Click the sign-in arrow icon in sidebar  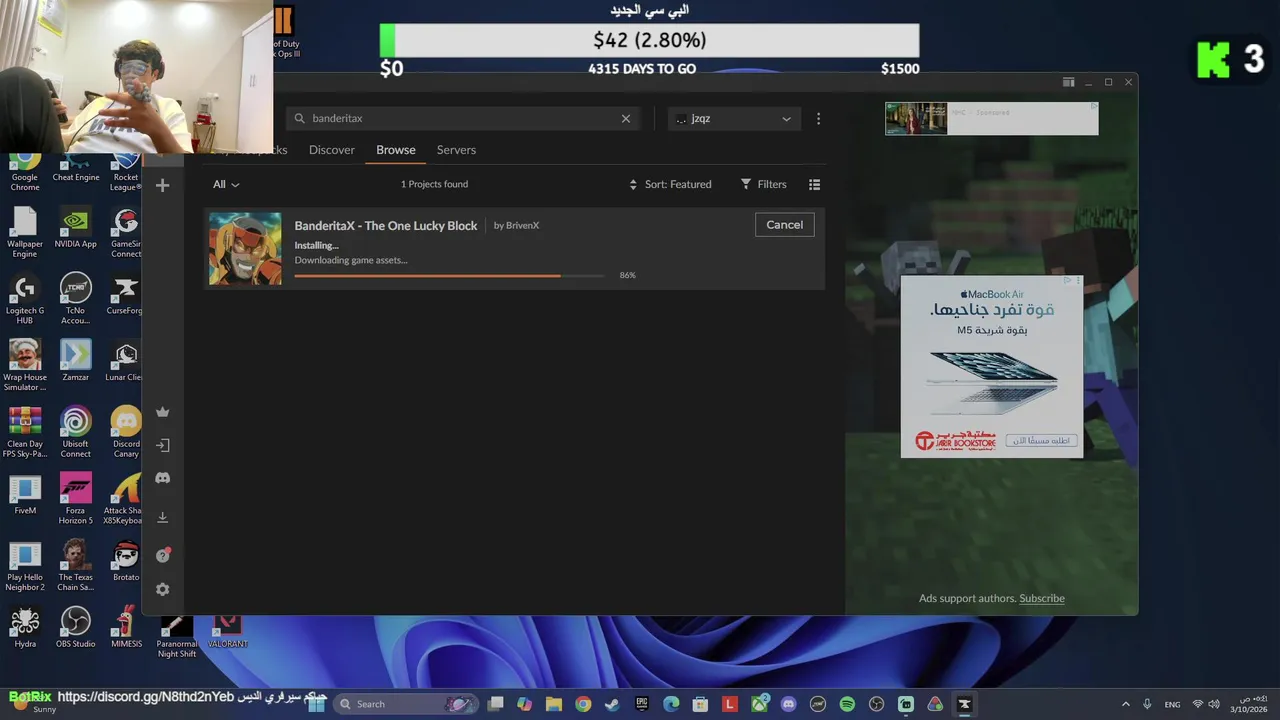[162, 445]
